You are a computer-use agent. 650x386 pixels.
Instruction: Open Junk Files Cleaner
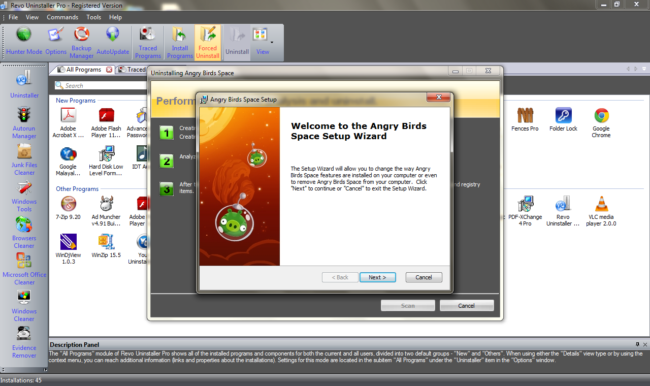(x=24, y=160)
